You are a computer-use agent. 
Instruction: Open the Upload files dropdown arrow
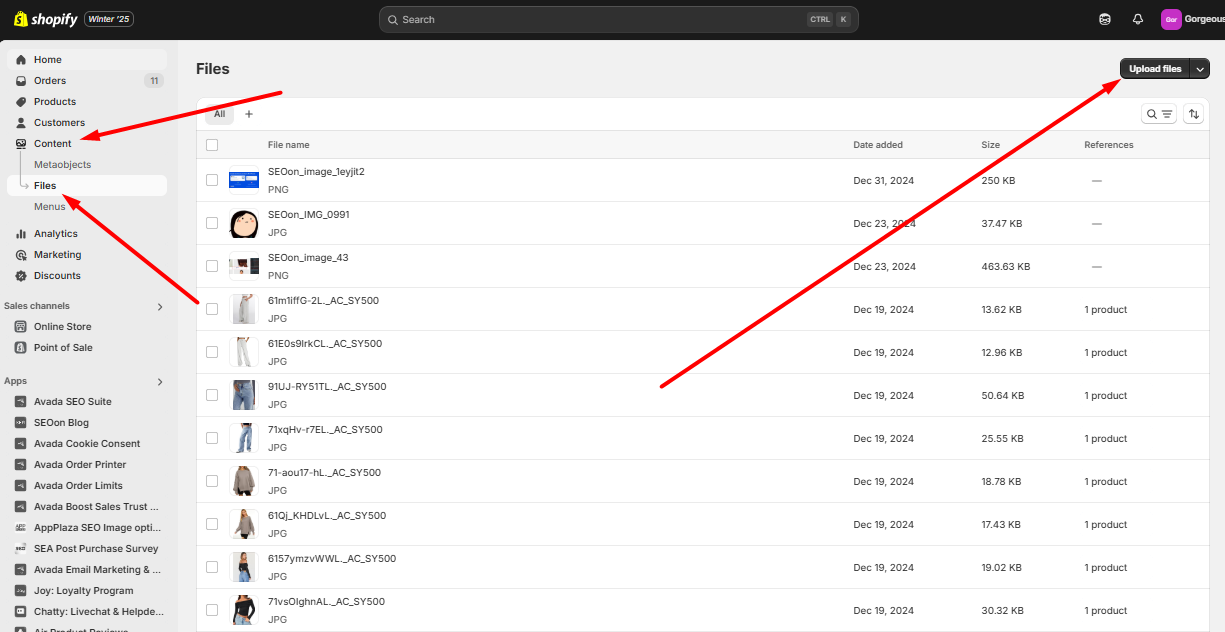1200,69
